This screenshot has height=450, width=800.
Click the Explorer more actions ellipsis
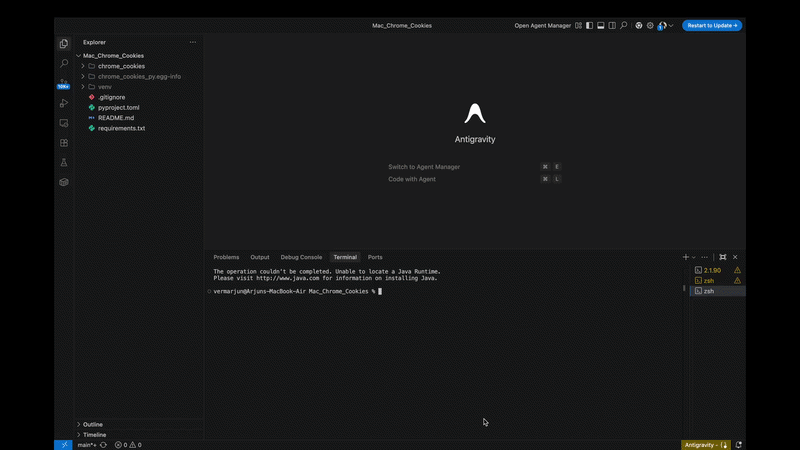pos(193,42)
